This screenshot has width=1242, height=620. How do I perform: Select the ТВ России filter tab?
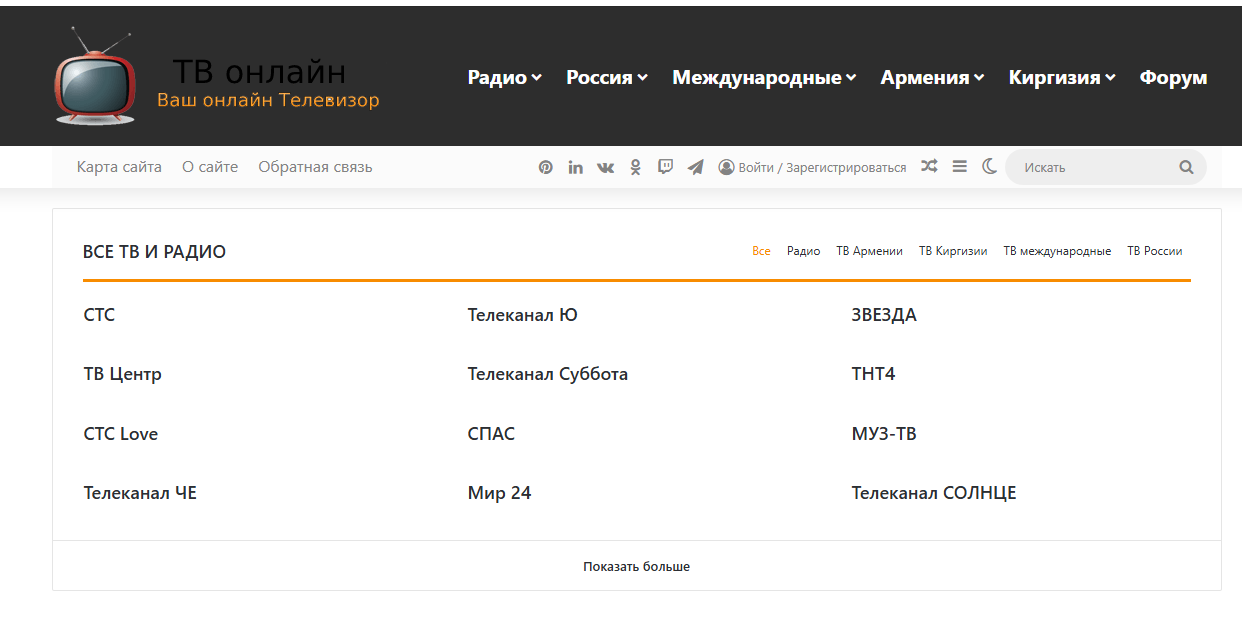click(x=1155, y=251)
